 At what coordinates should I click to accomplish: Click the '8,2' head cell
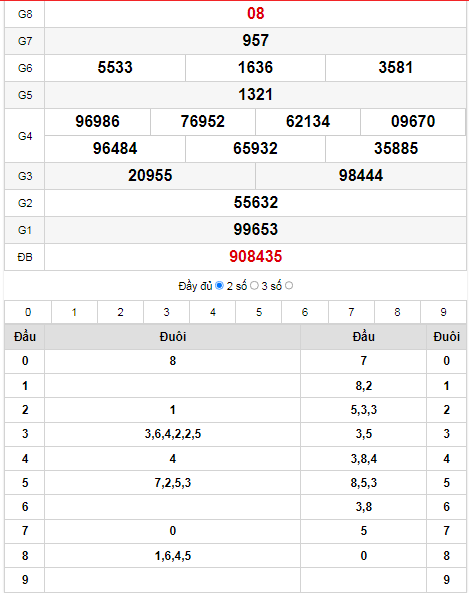click(363, 386)
